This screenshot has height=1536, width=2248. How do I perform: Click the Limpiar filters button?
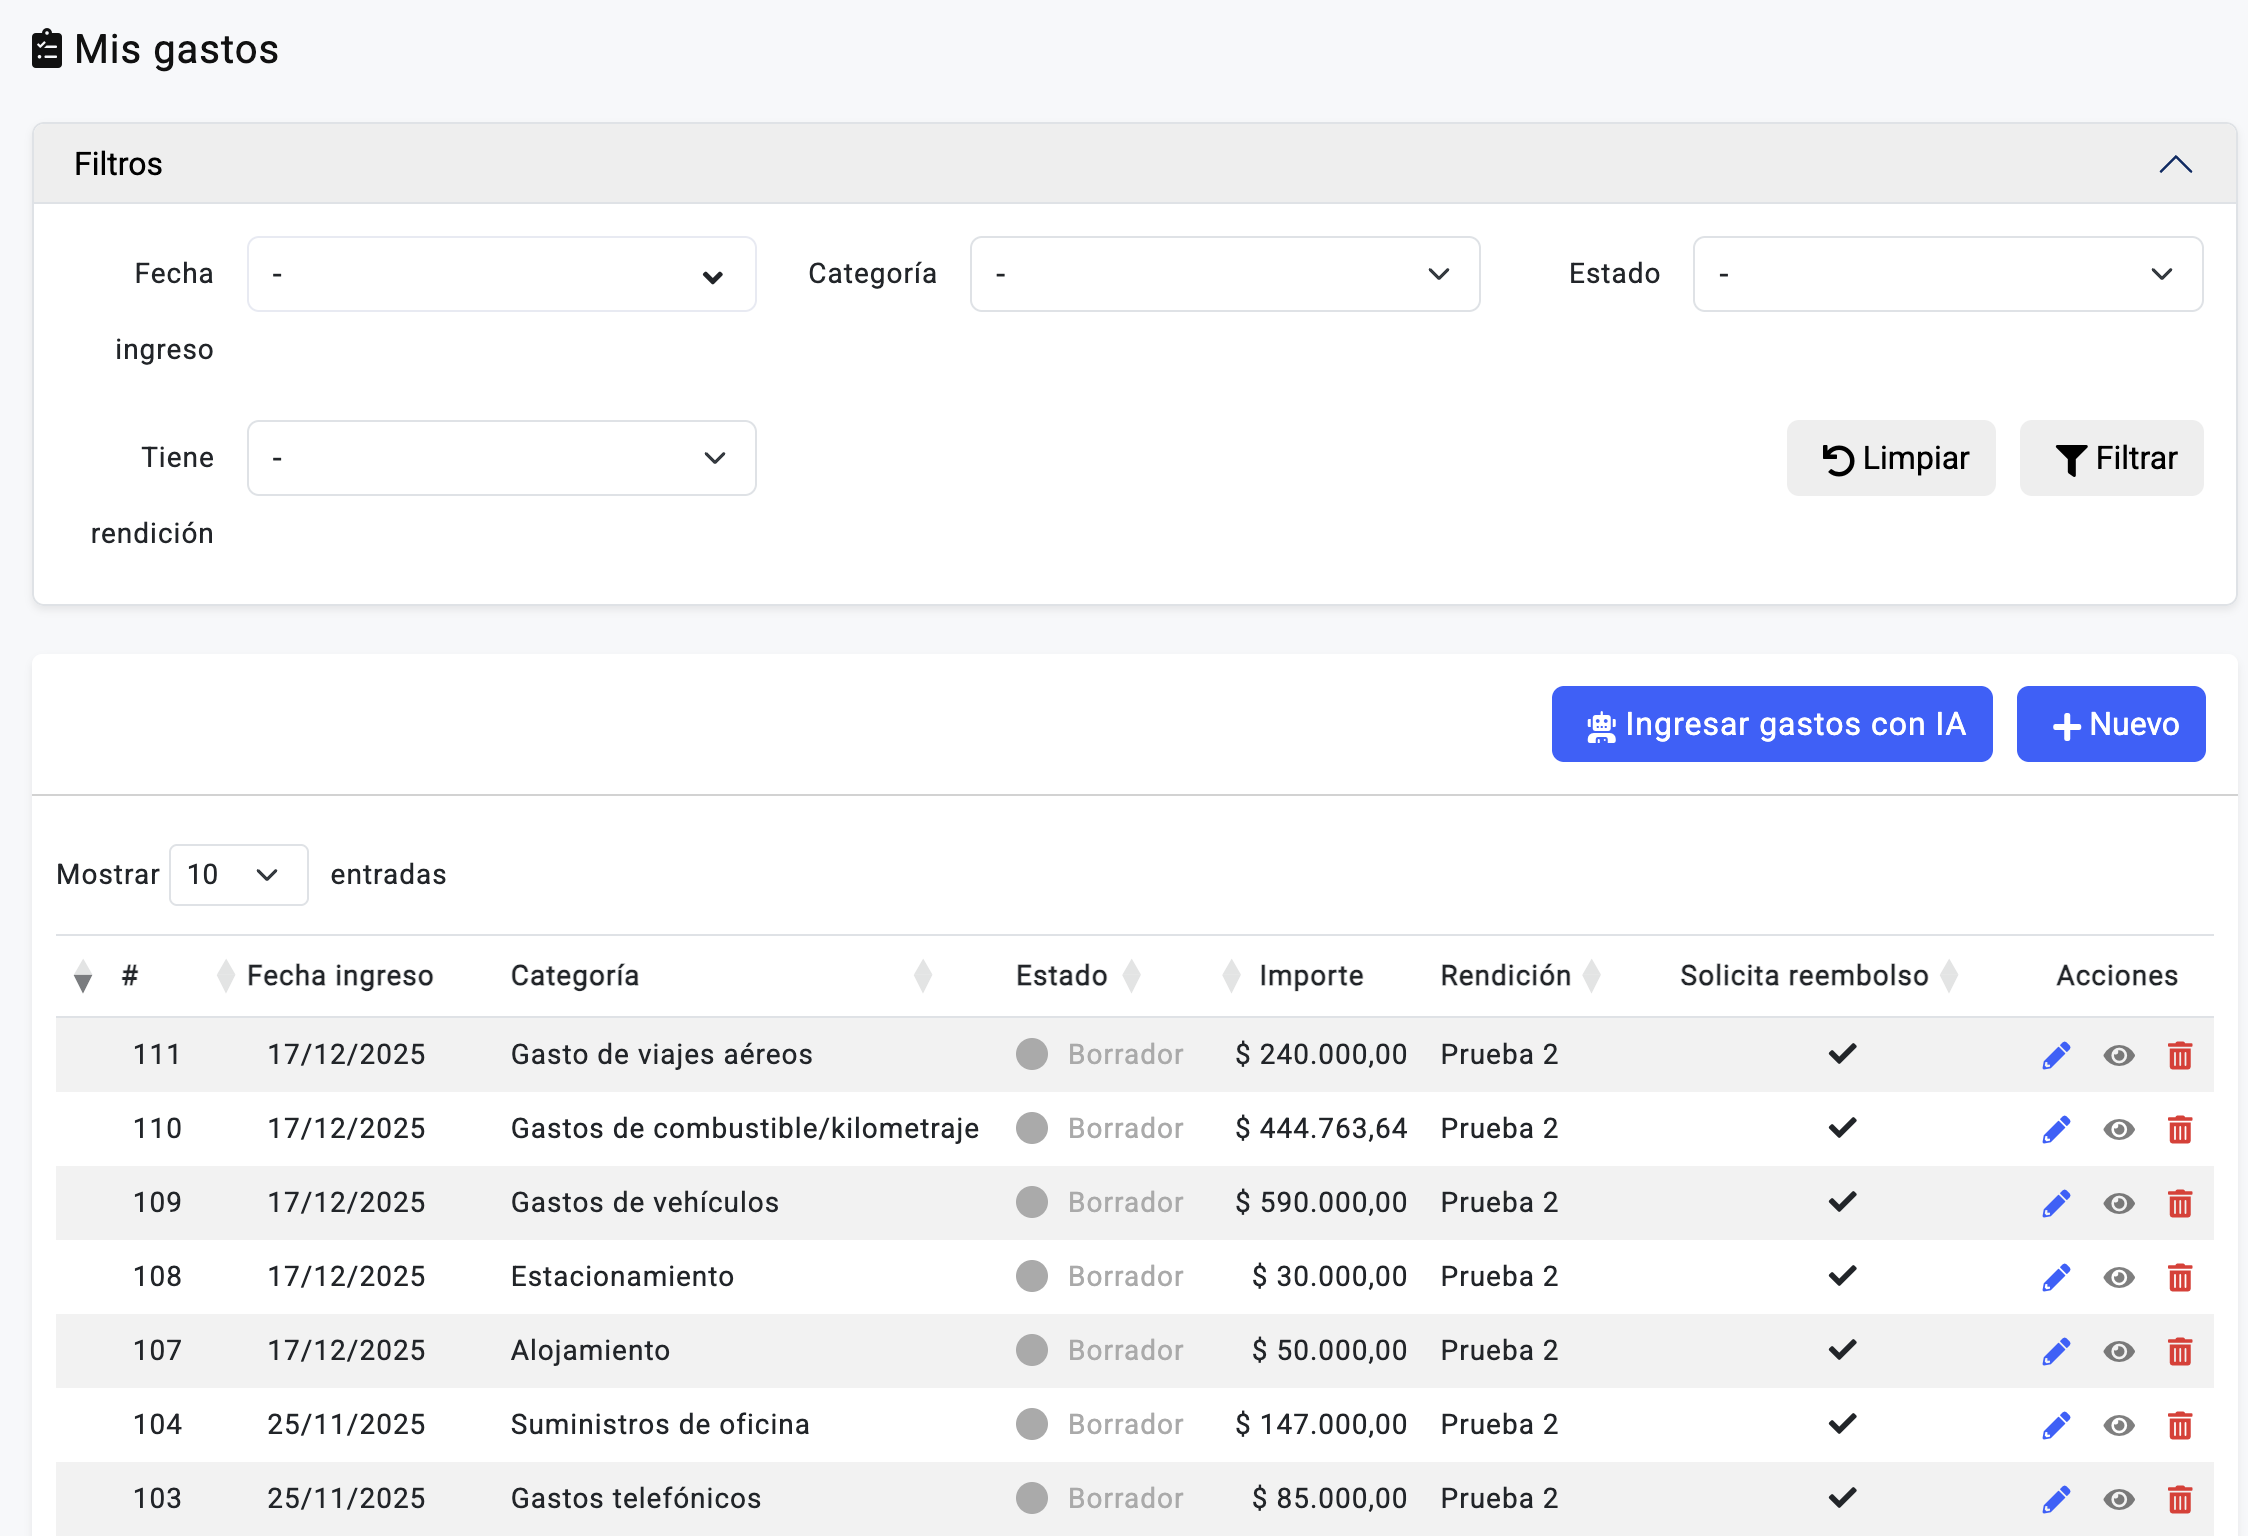(1890, 458)
